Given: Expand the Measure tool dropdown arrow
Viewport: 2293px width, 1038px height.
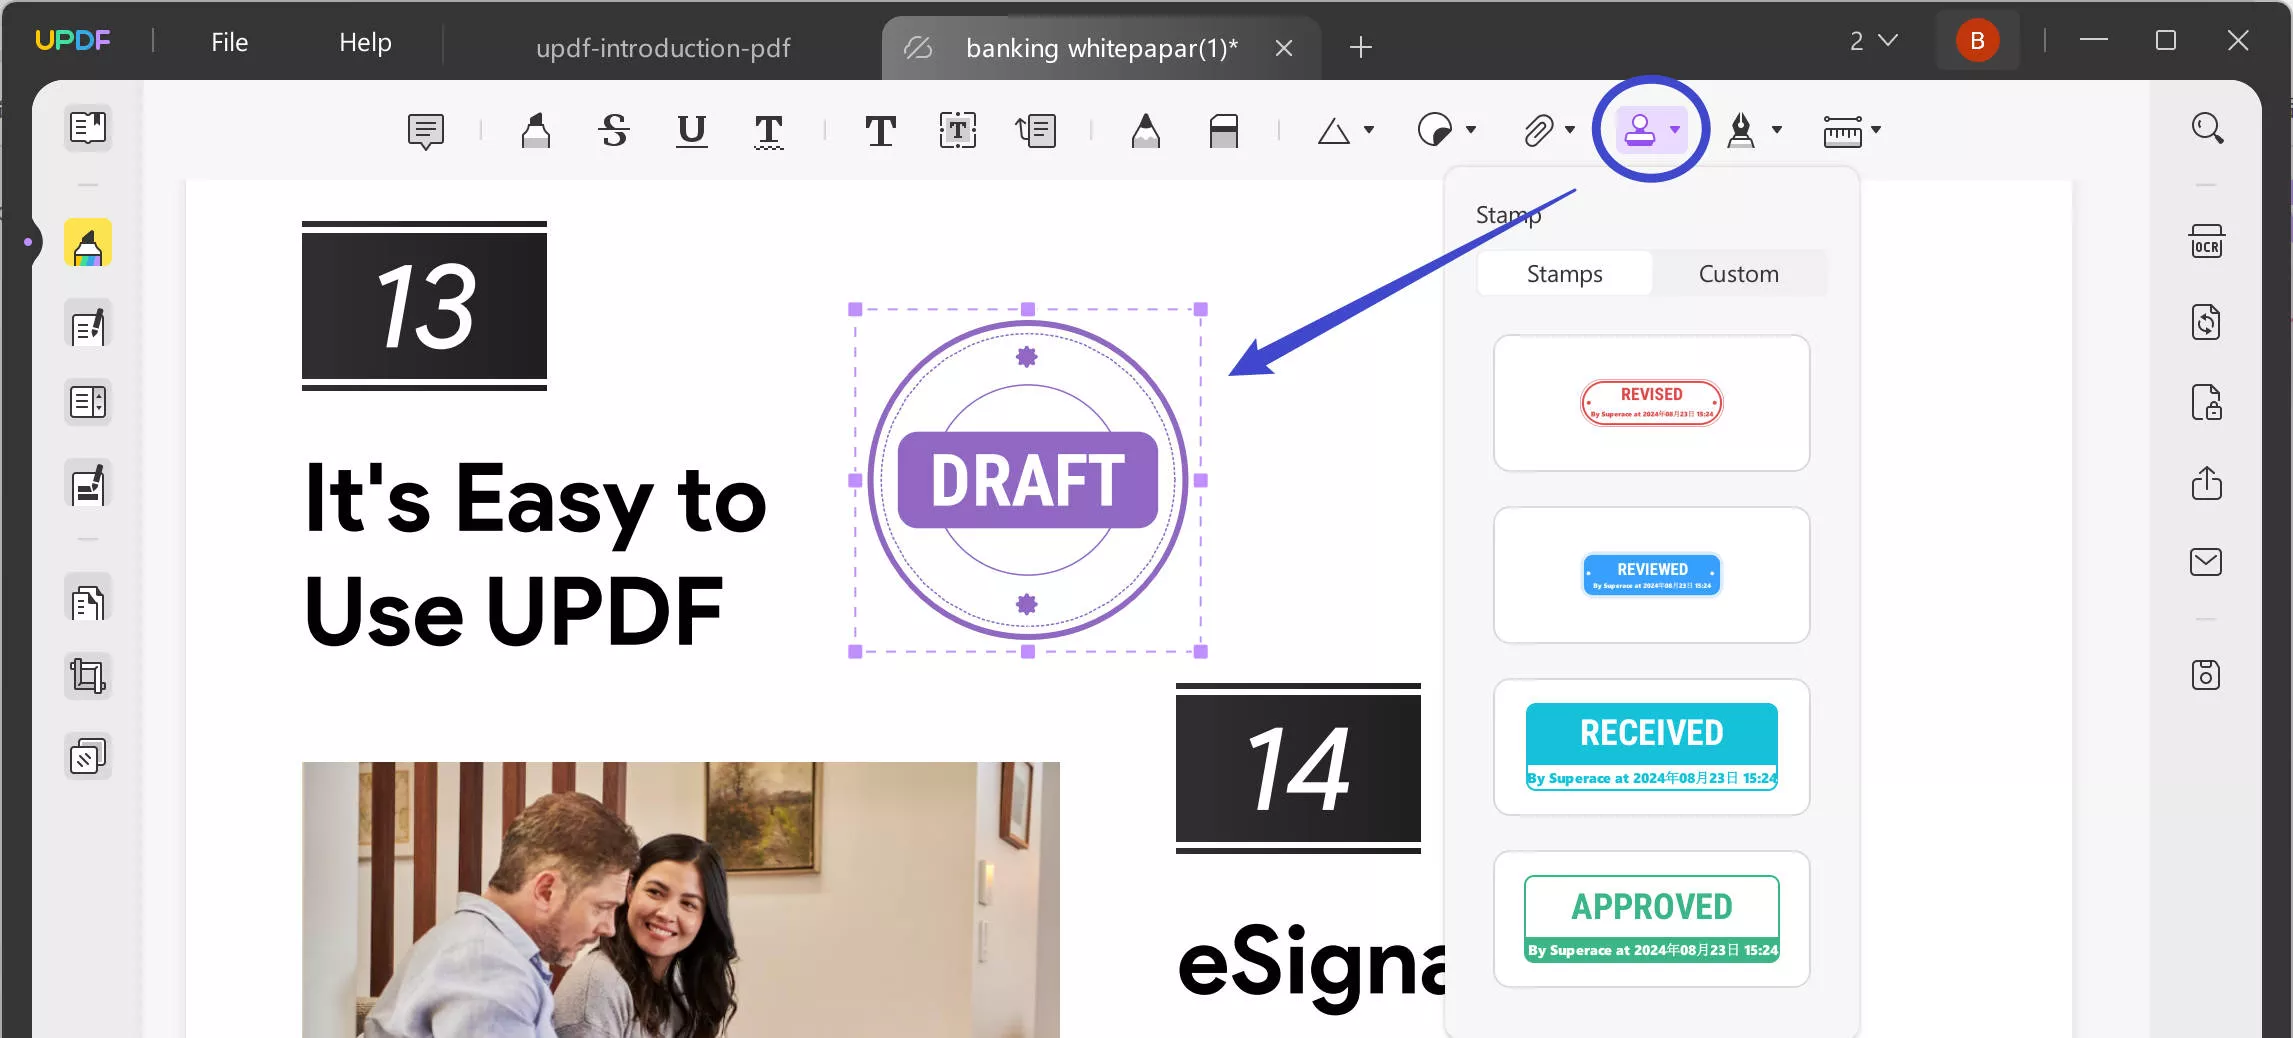Looking at the screenshot, I should coord(1876,130).
